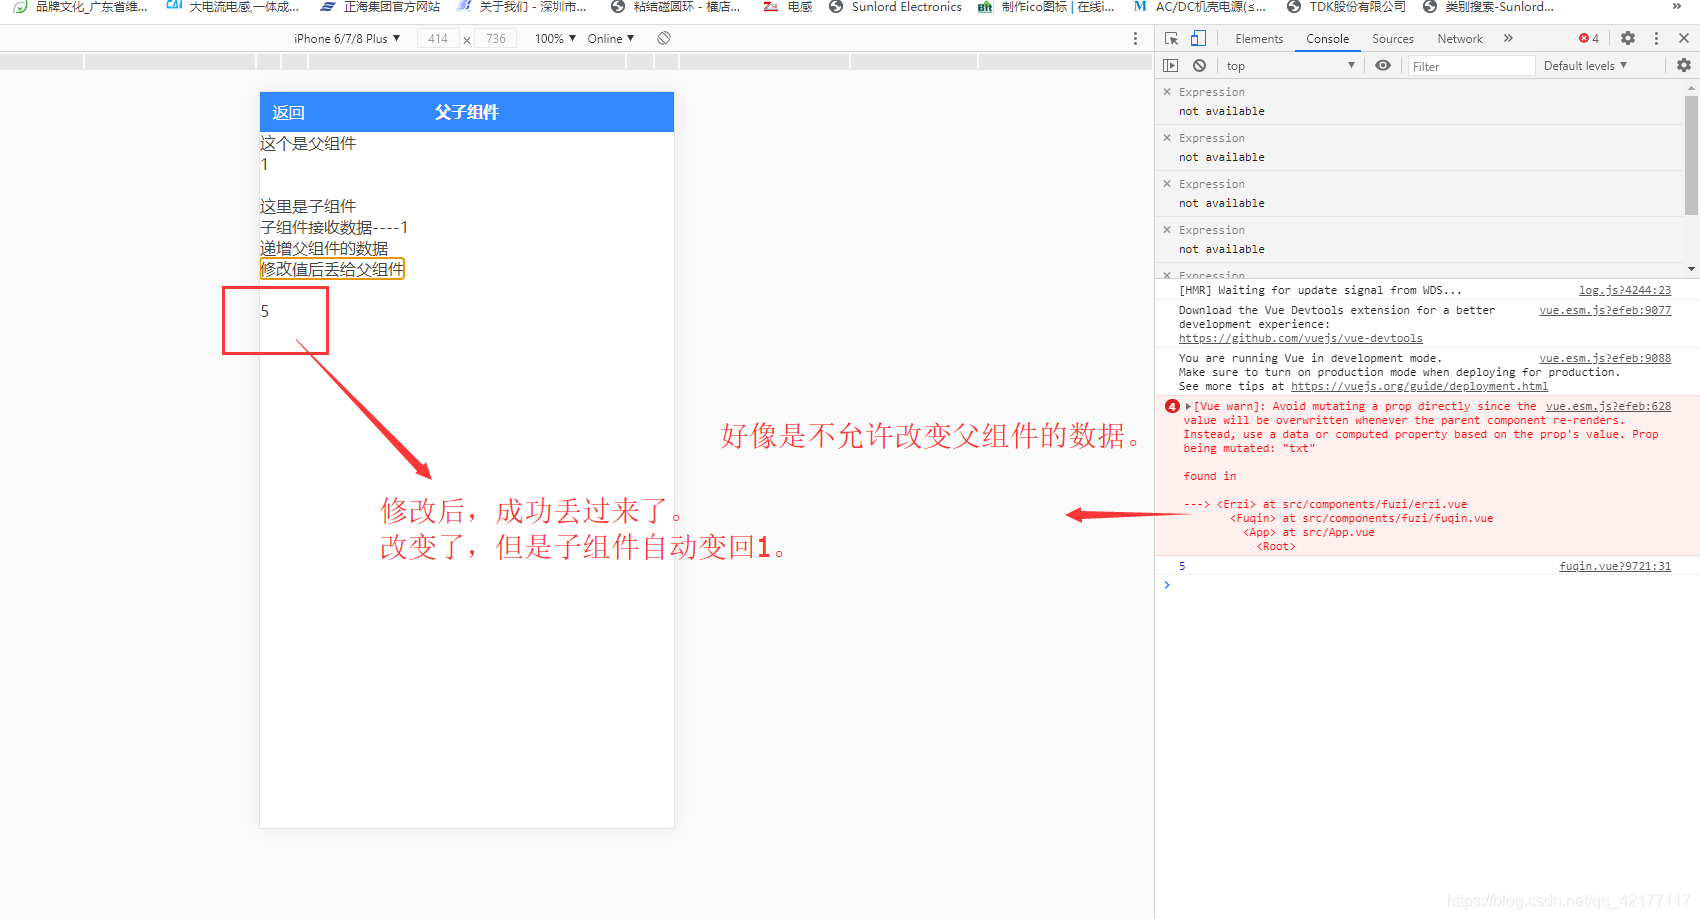Image resolution: width=1700 pixels, height=919 pixels.
Task: Expand the Vue warn error message
Action: coord(1188,406)
